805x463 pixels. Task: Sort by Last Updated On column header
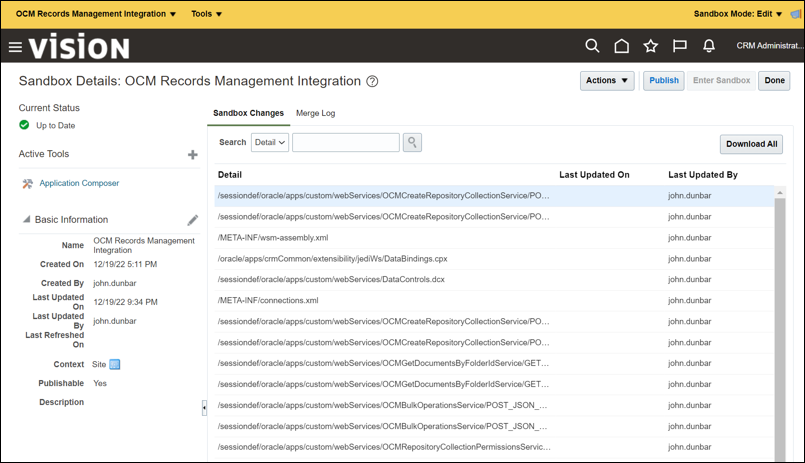tap(594, 175)
